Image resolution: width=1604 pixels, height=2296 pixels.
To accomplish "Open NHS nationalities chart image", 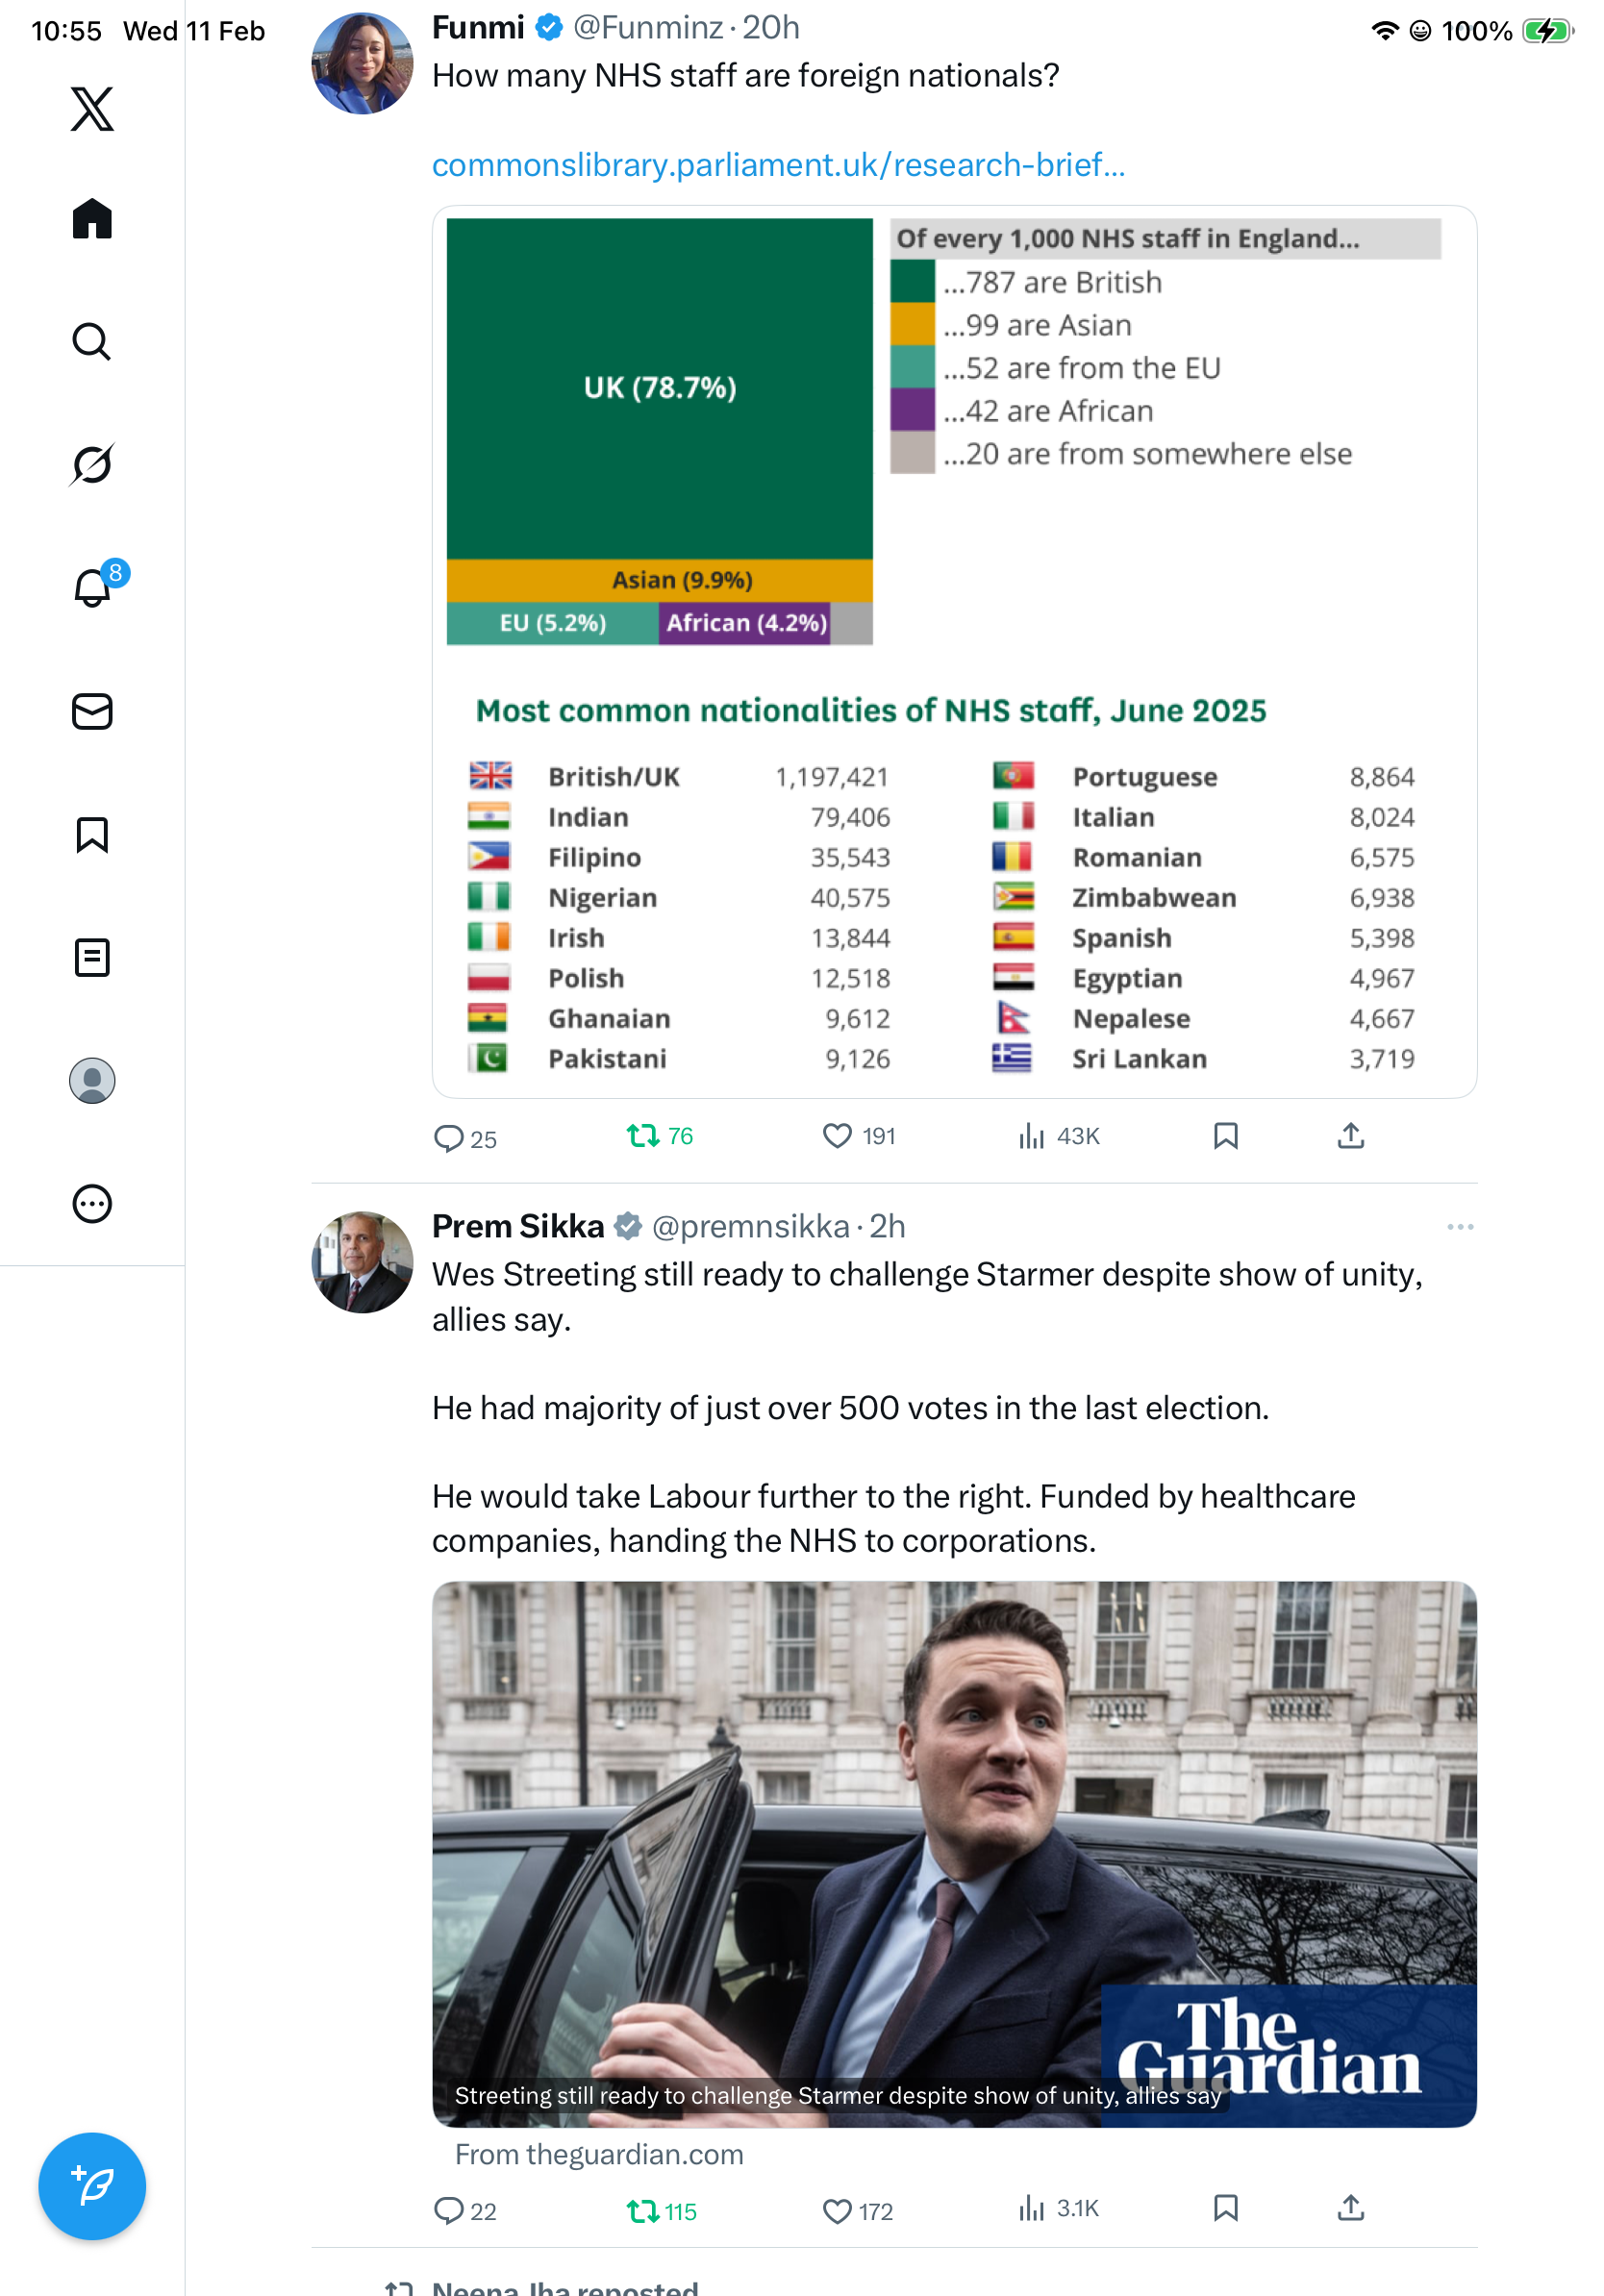I will click(954, 651).
